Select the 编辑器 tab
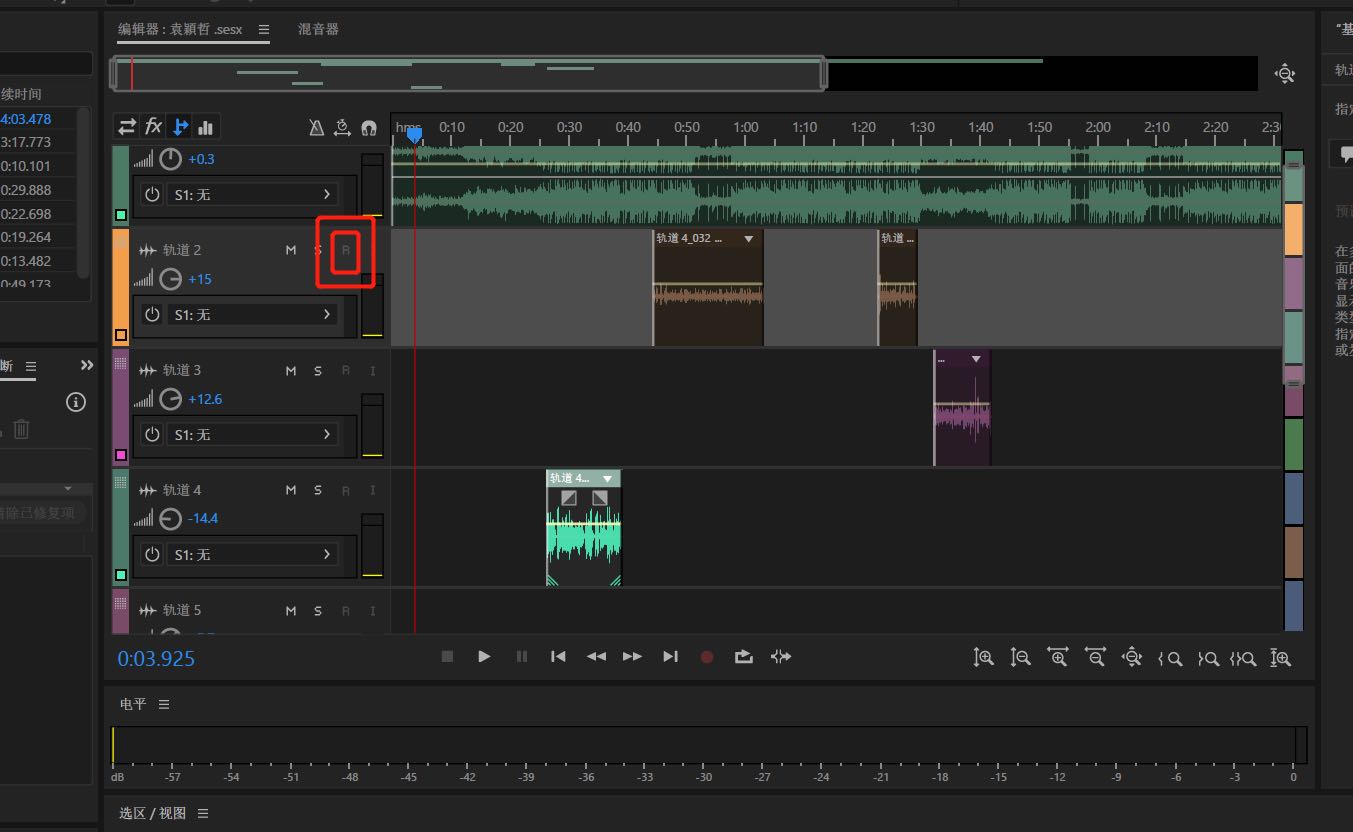This screenshot has height=832, width=1353. tap(180, 30)
